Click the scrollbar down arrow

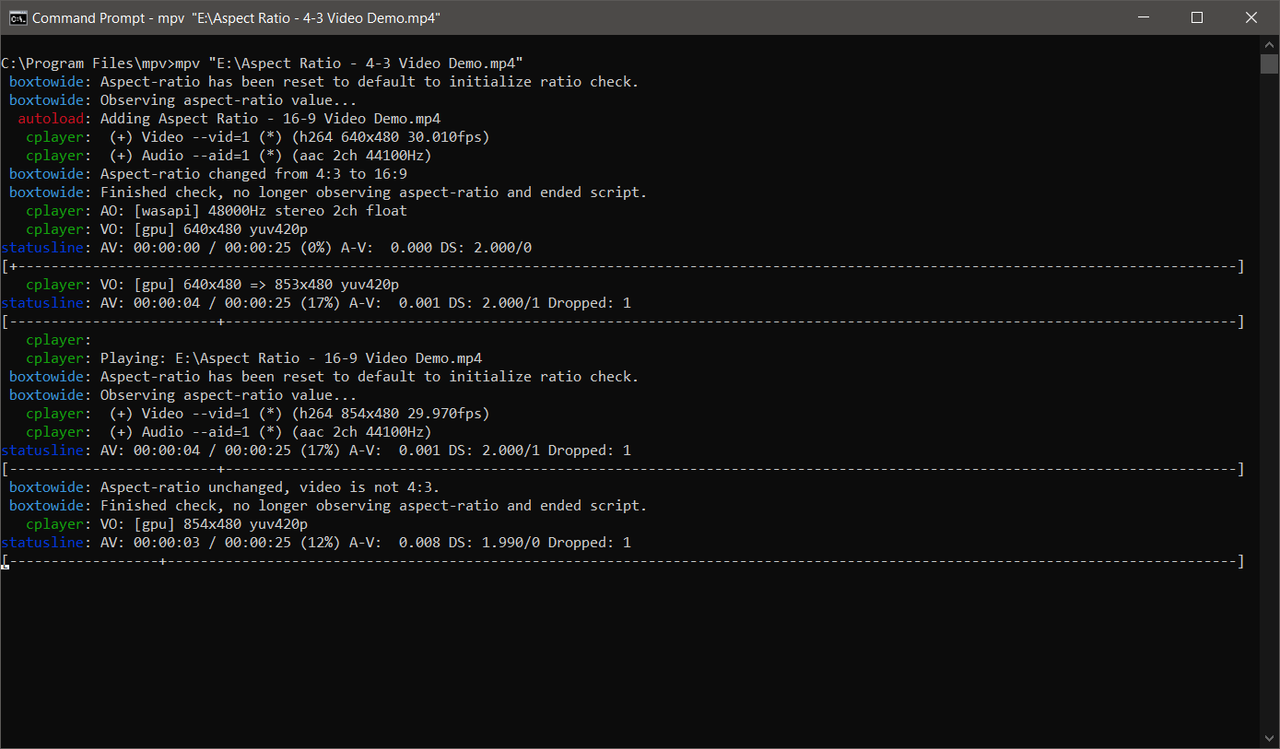1268,736
